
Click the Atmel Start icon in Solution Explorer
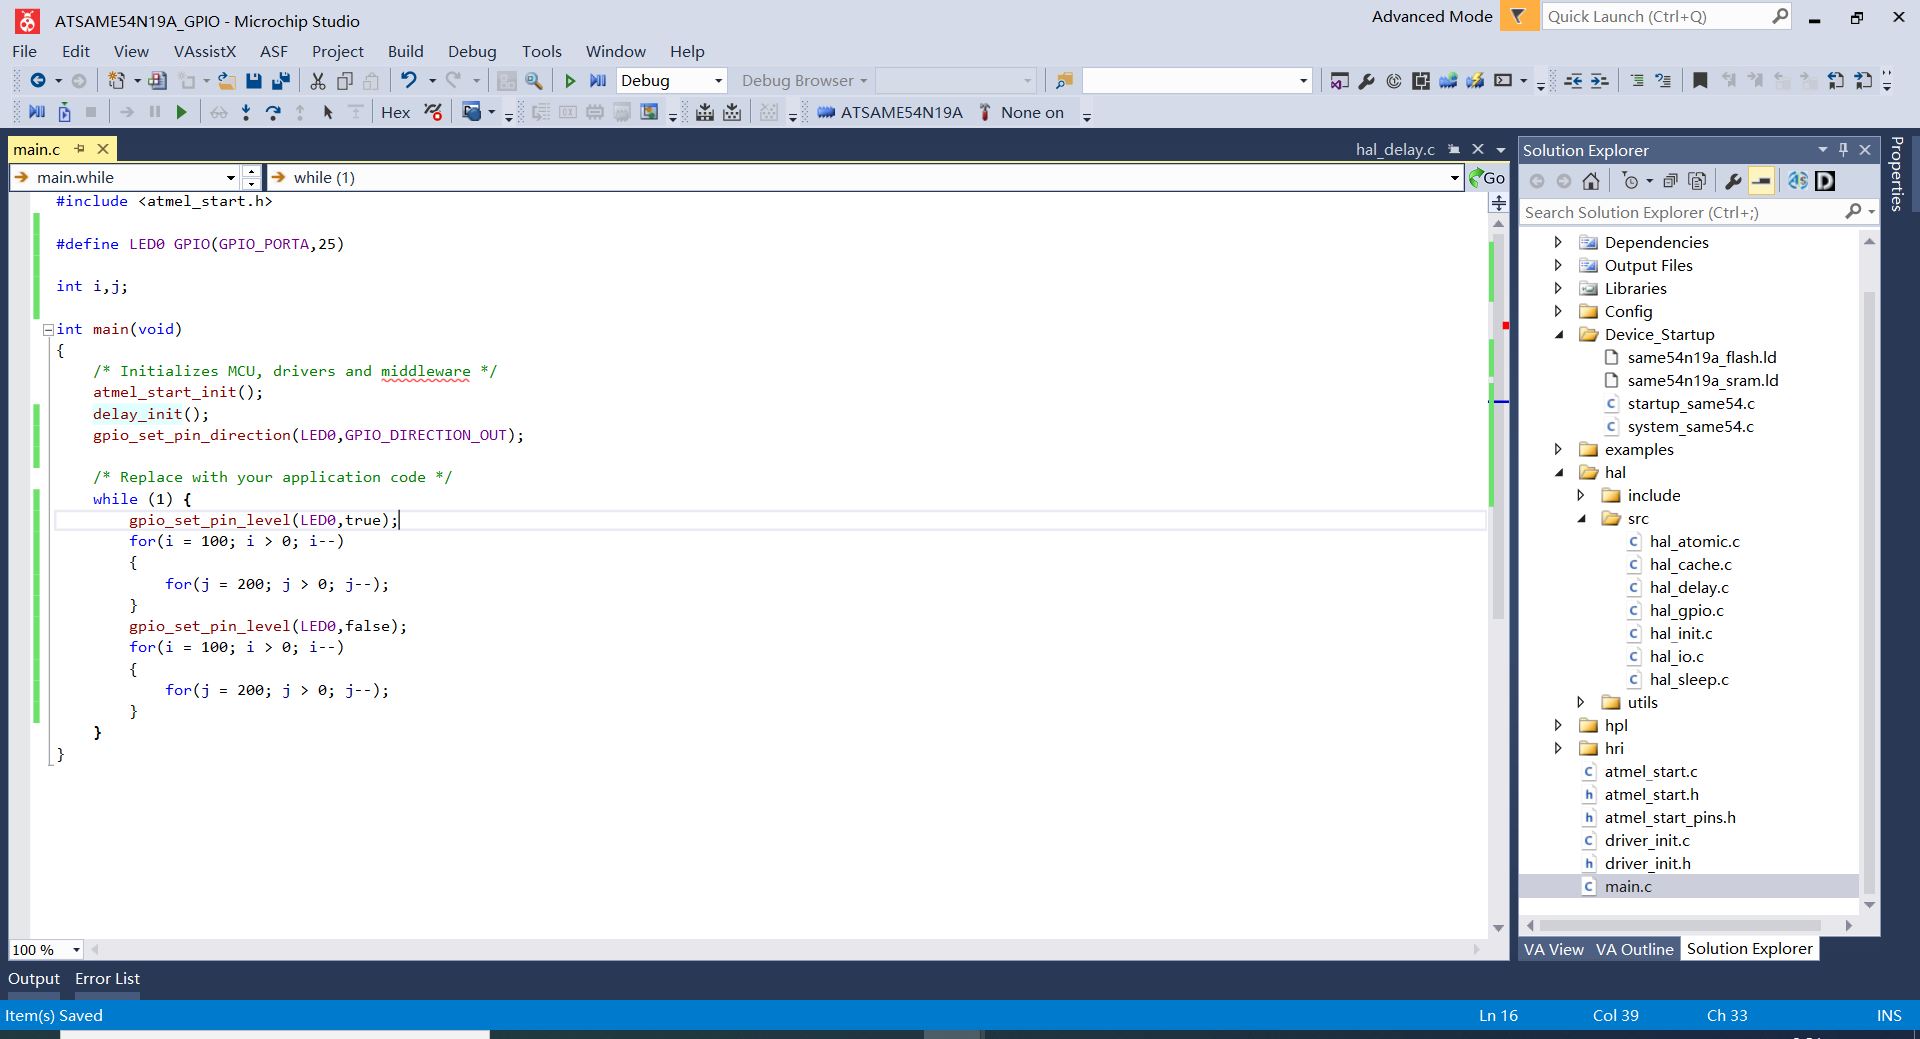pos(1798,181)
